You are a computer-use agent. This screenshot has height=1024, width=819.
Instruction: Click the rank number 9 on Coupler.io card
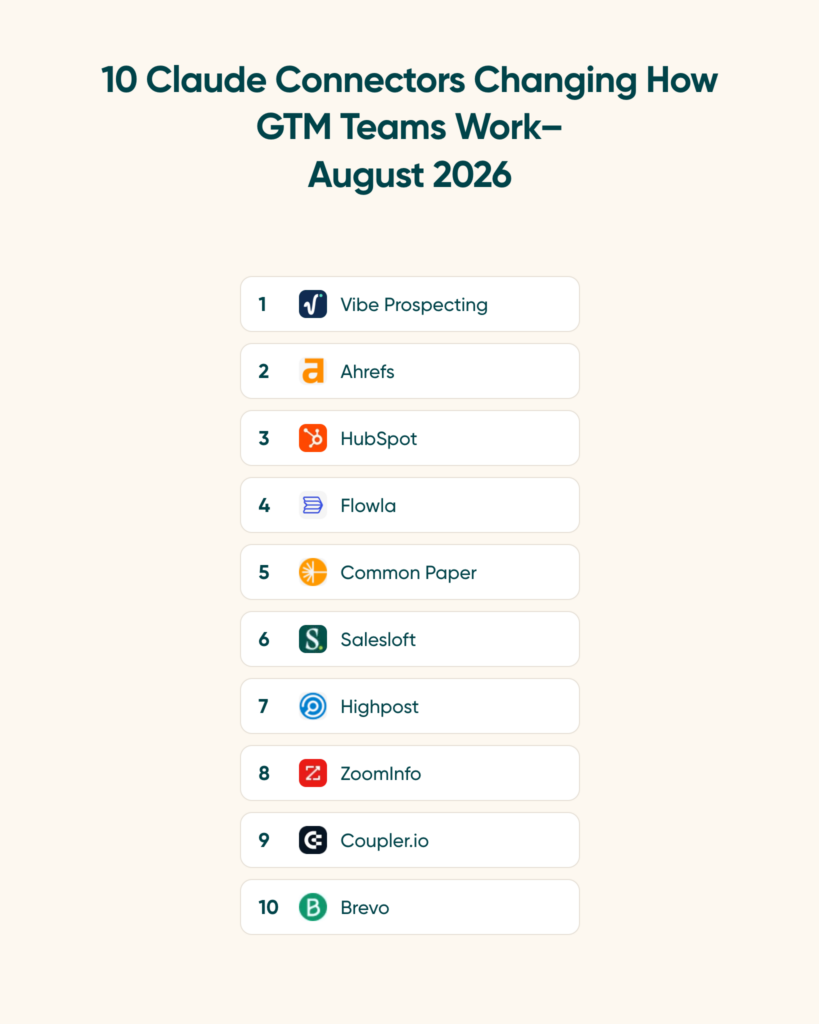(x=264, y=840)
